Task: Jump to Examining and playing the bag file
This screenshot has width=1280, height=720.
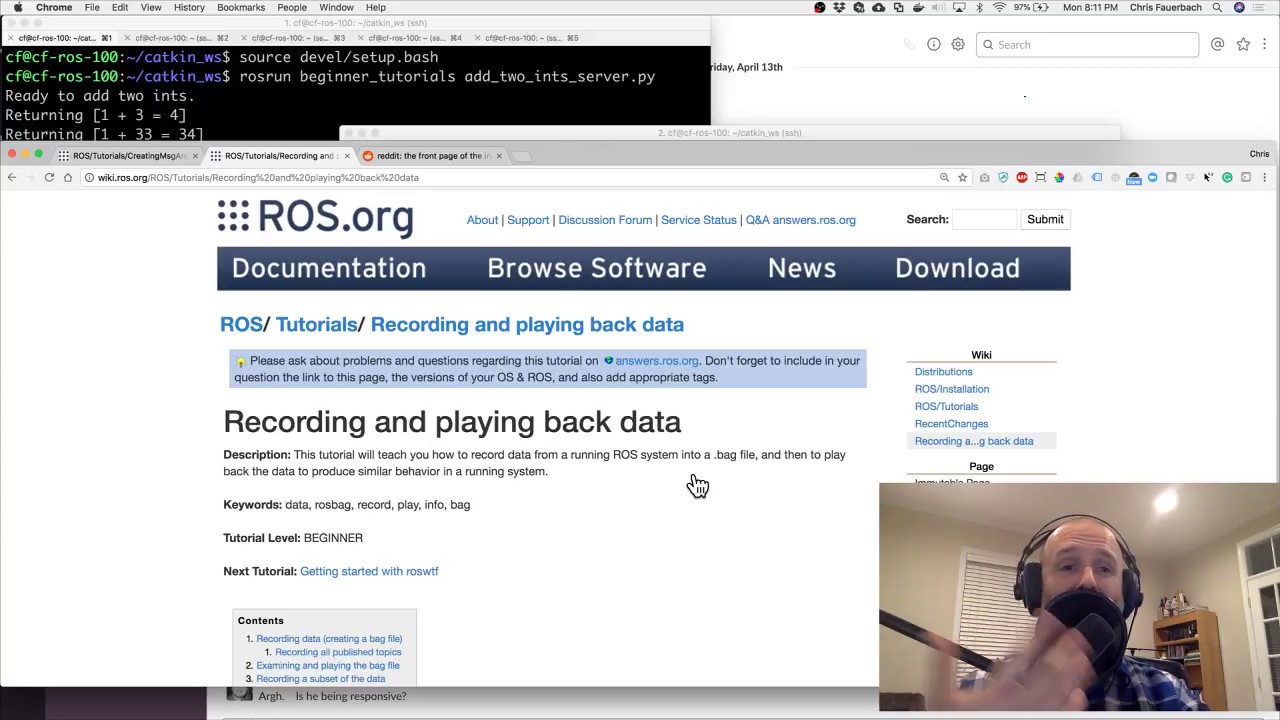Action: click(x=328, y=665)
